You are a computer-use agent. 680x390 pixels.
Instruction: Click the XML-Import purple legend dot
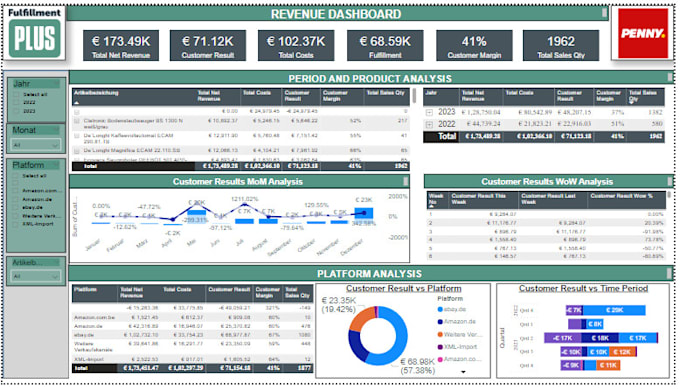click(440, 347)
